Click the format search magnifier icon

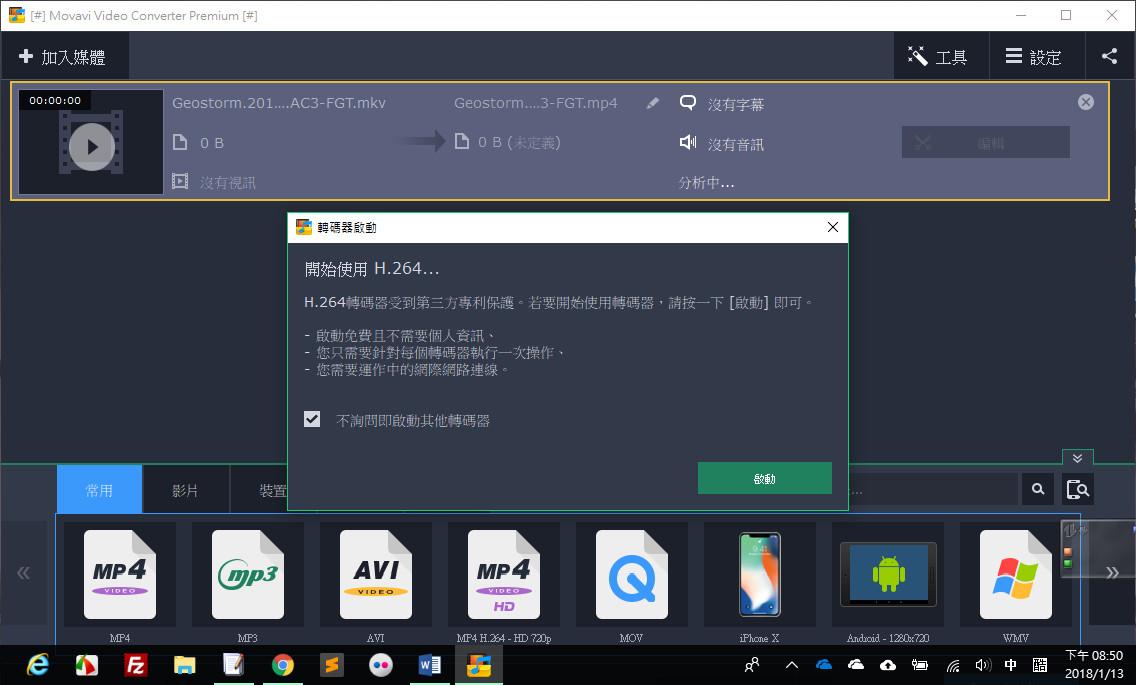[x=1037, y=489]
